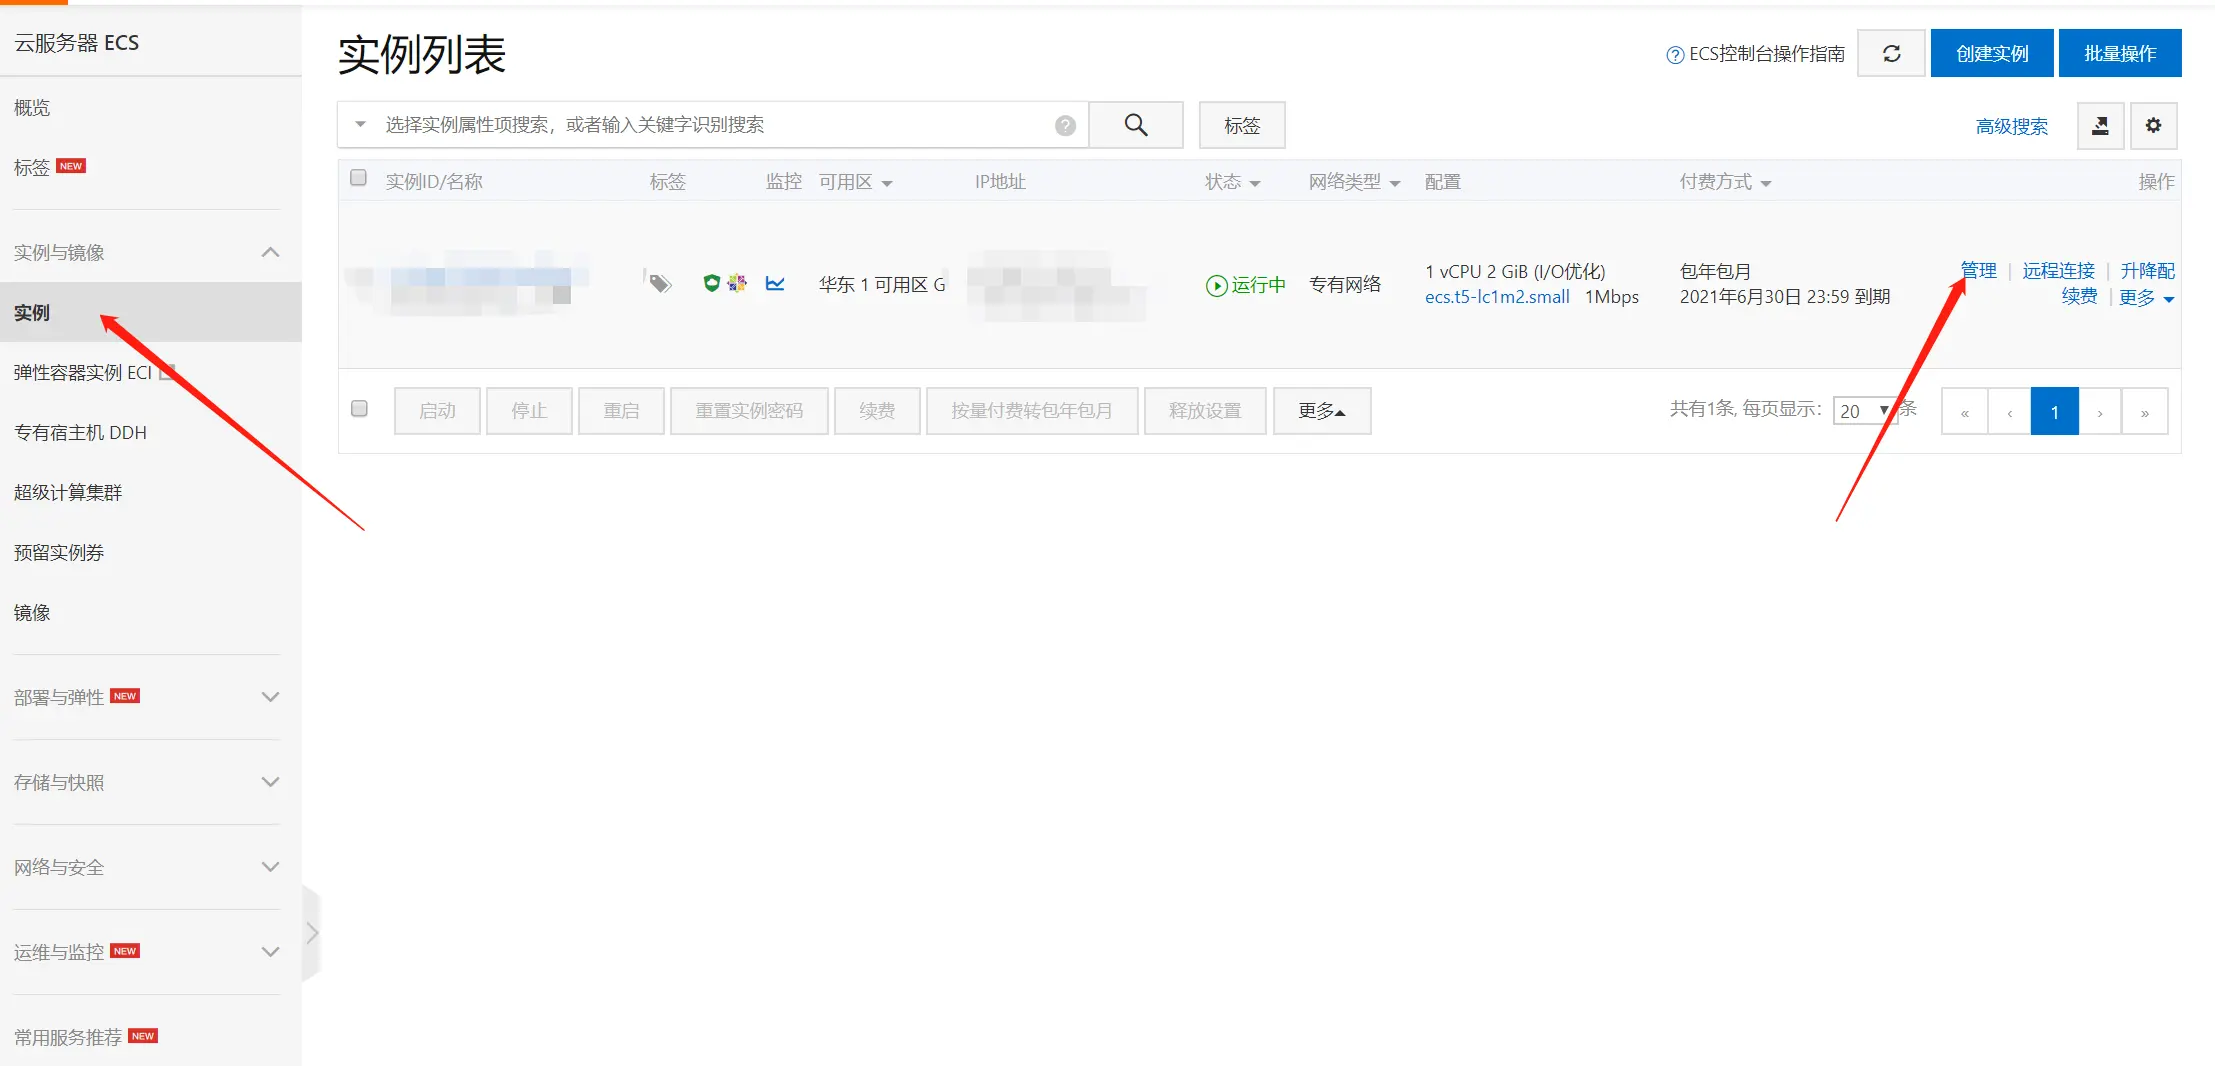This screenshot has width=2215, height=1066.
Task: Click the 创建实例 button
Action: [1992, 53]
